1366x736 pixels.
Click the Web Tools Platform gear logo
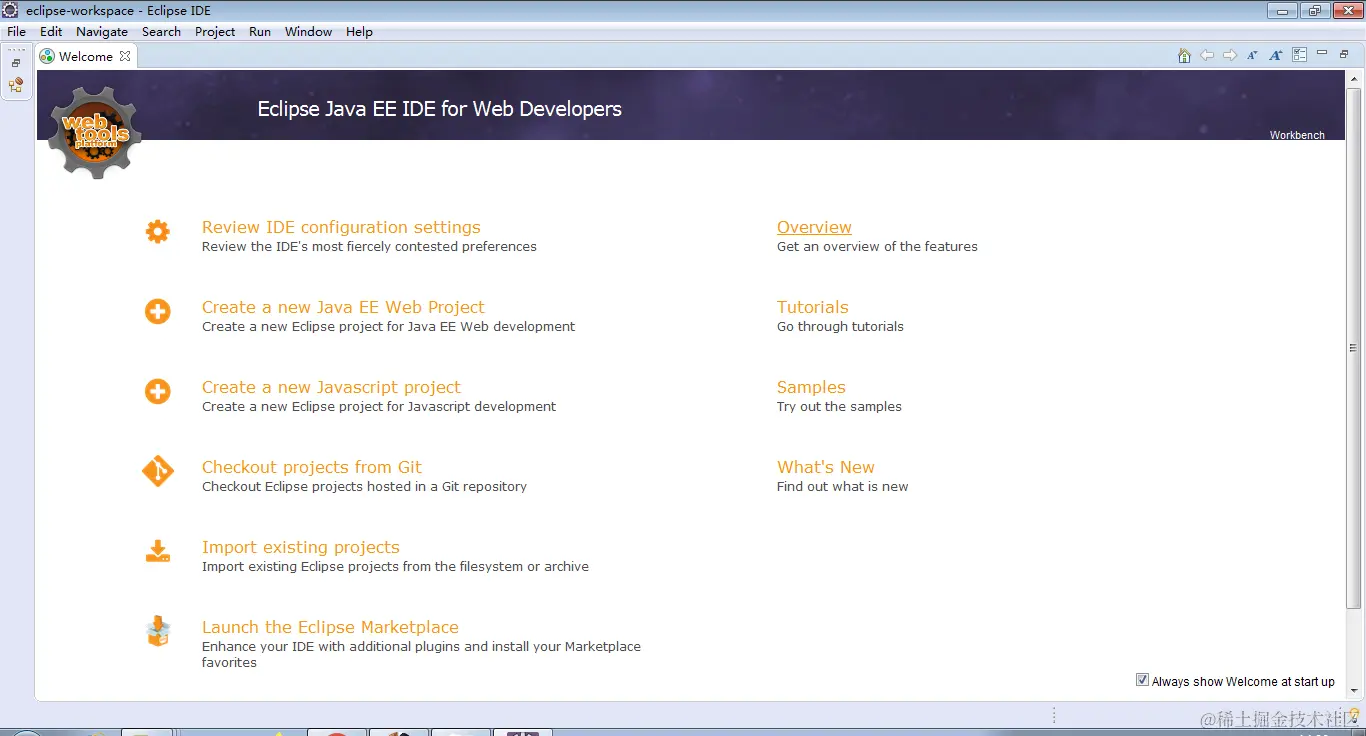95,133
